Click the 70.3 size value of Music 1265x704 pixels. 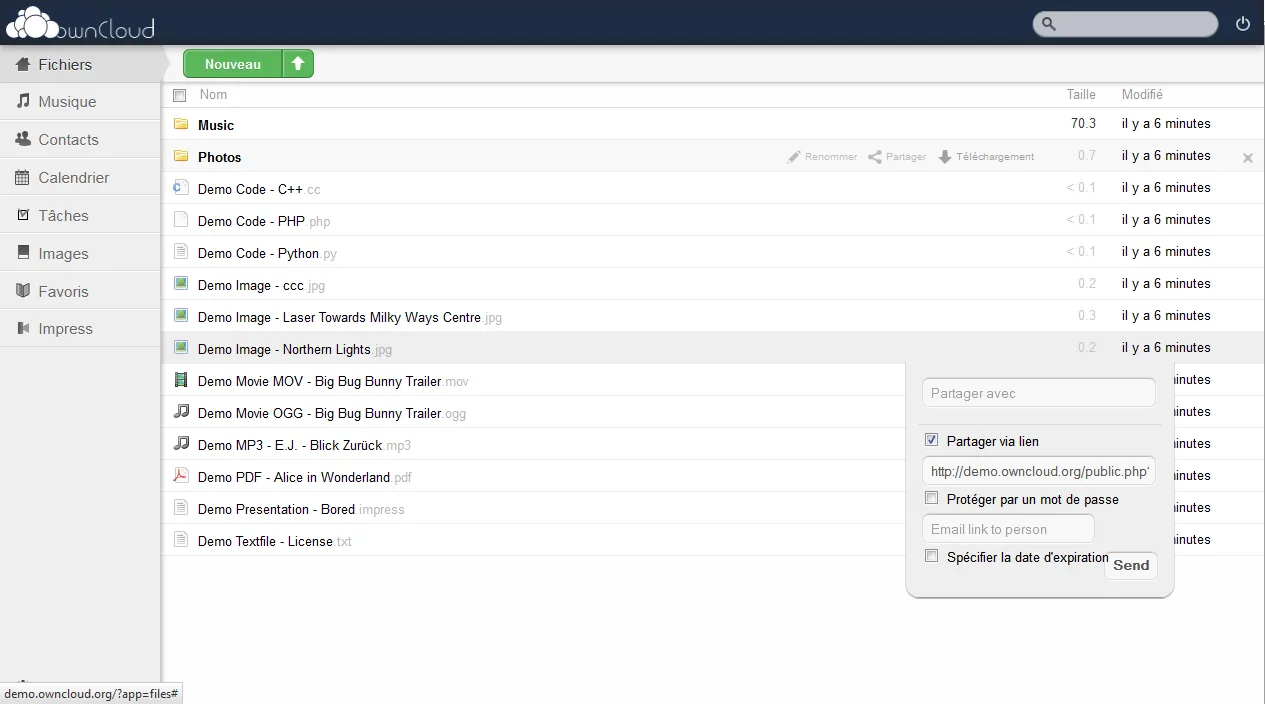click(1083, 124)
